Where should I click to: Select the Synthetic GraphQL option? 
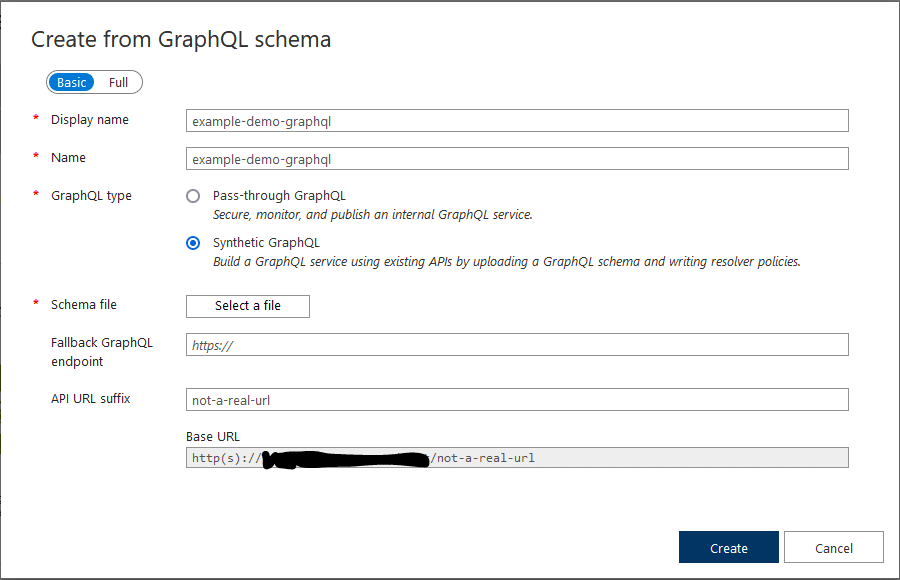click(x=193, y=242)
